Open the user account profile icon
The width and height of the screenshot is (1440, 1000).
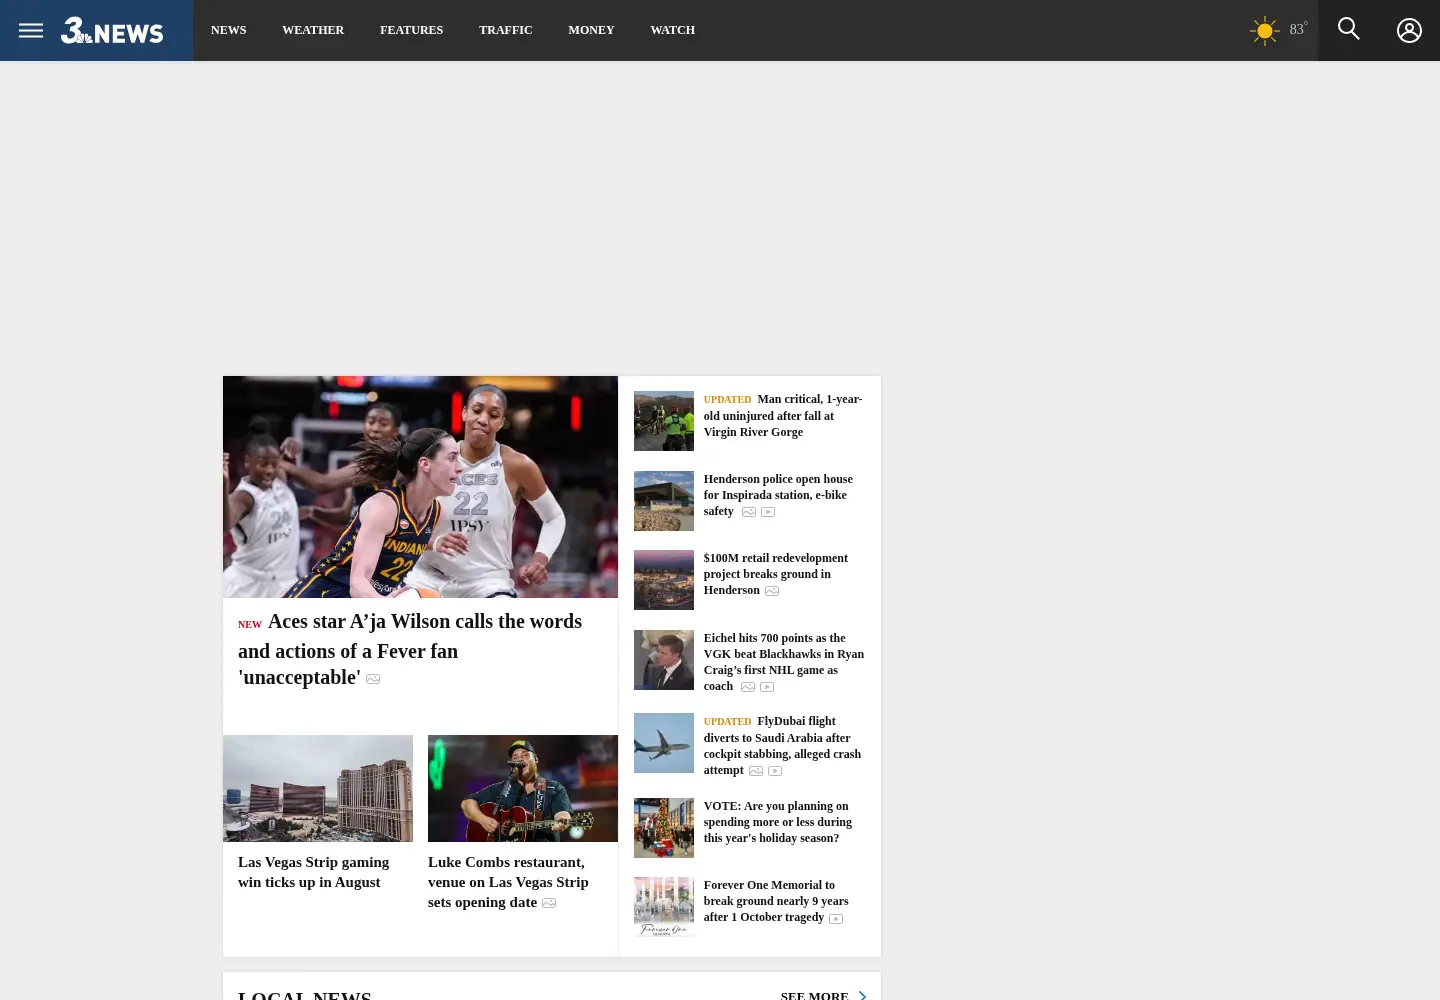coord(1409,31)
